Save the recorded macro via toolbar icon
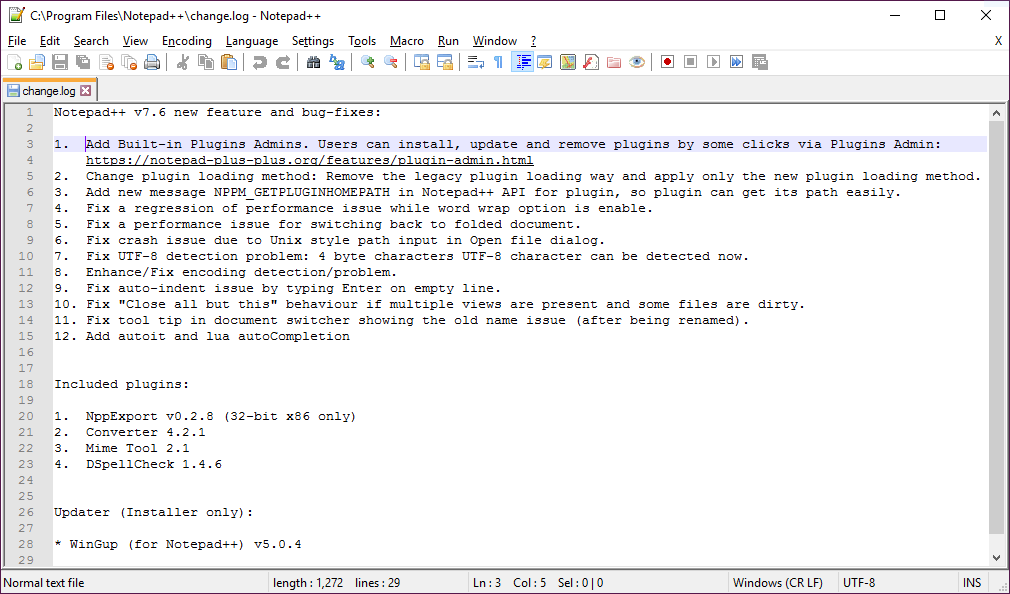Image resolution: width=1010 pixels, height=594 pixels. click(x=760, y=62)
